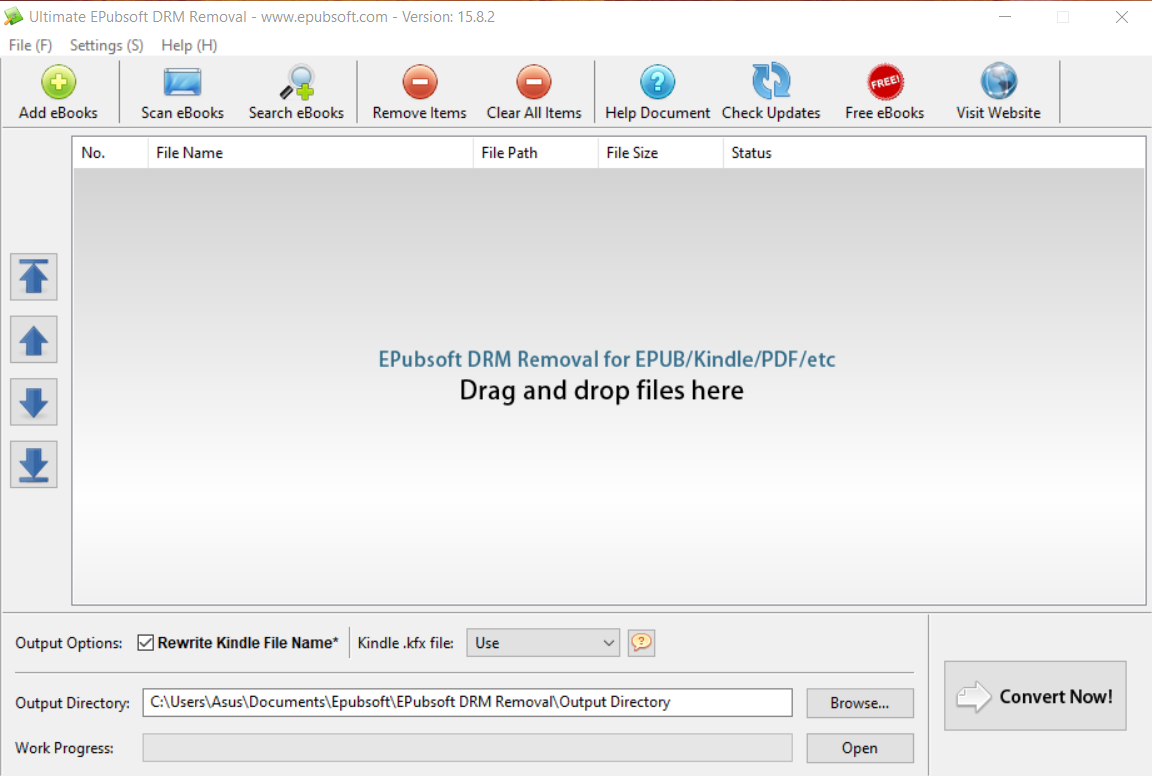Click the File Name column header
Image resolution: width=1152 pixels, height=776 pixels.
311,153
